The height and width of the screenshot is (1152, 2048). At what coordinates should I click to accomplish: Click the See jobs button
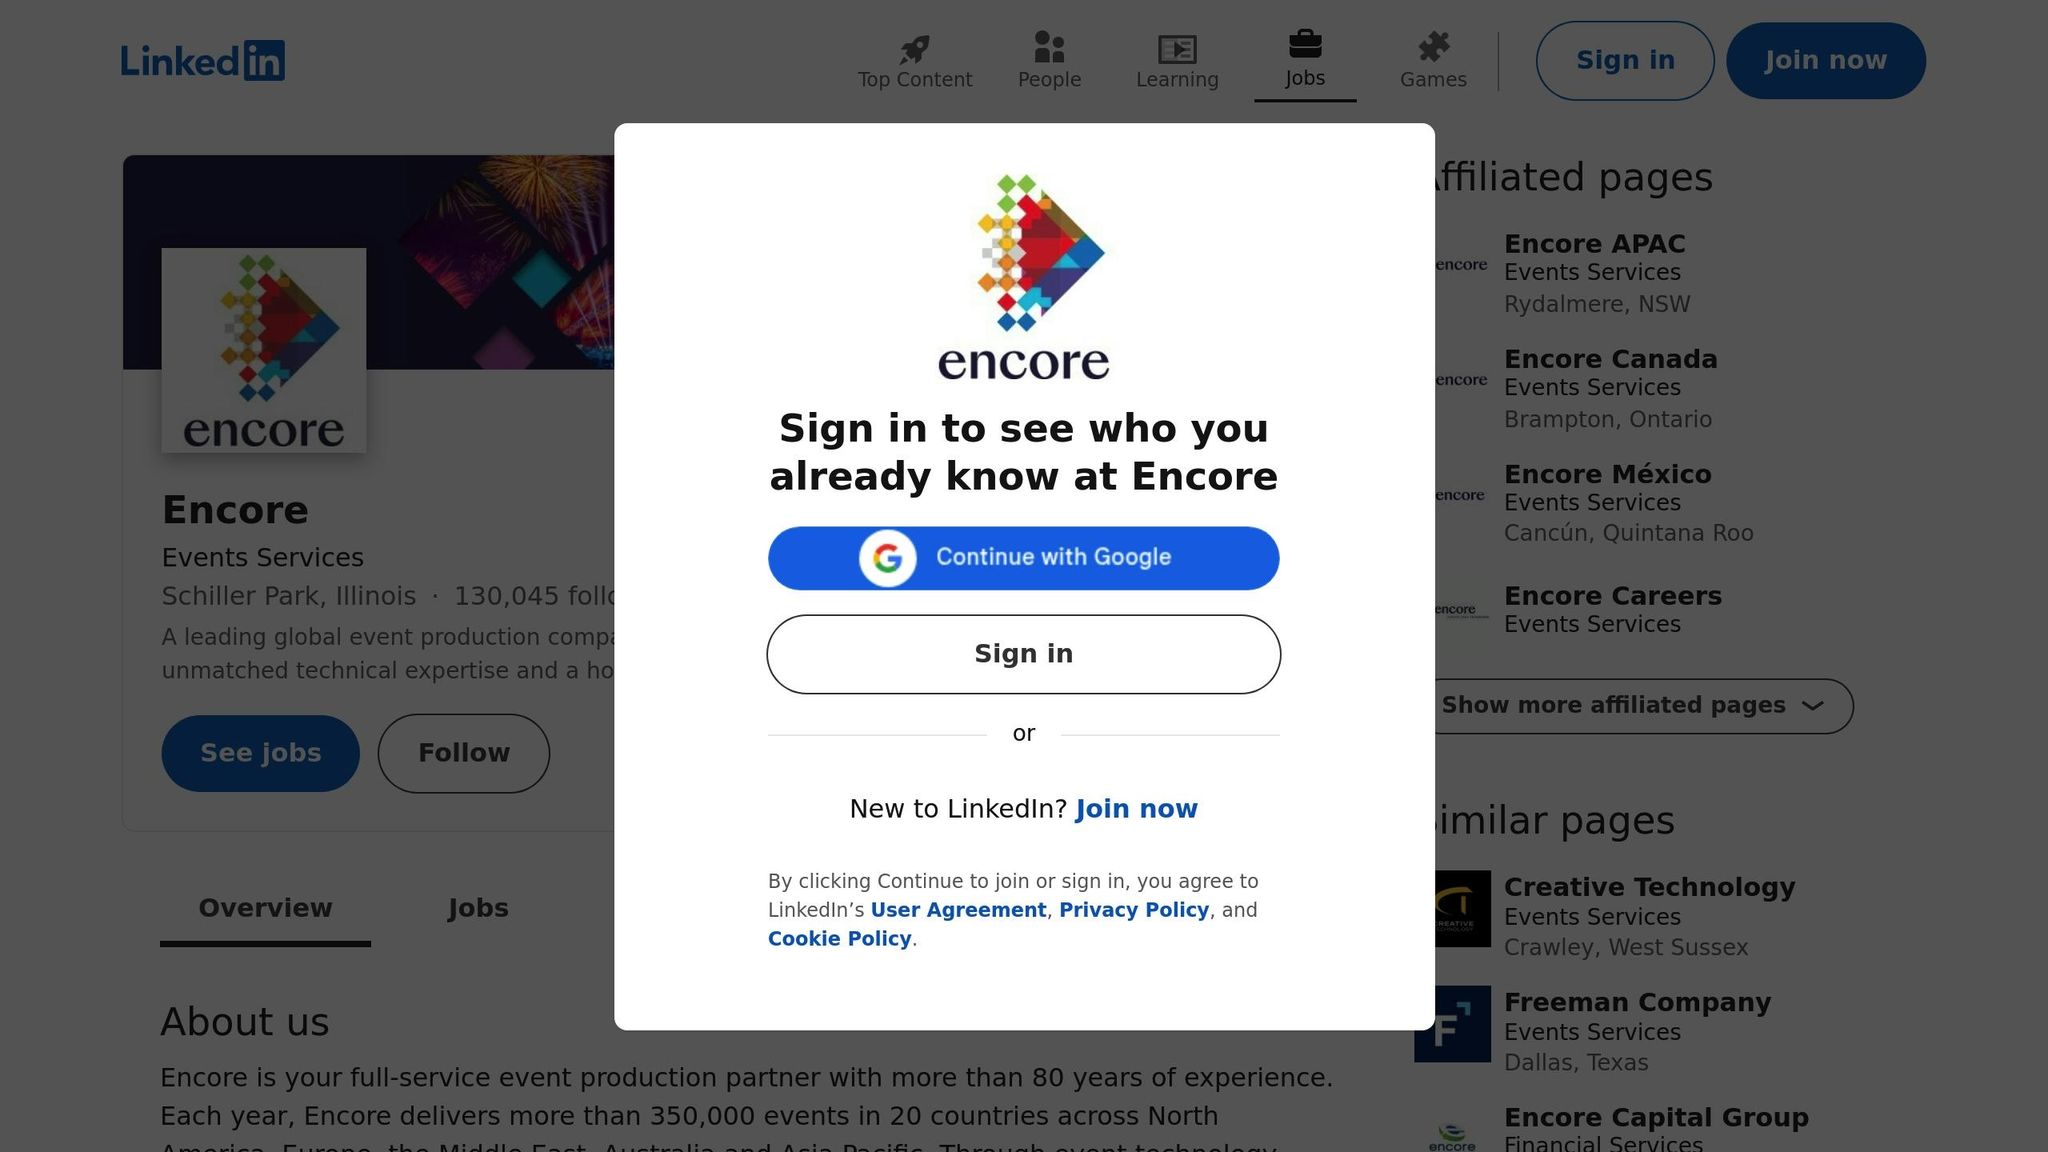coord(260,753)
